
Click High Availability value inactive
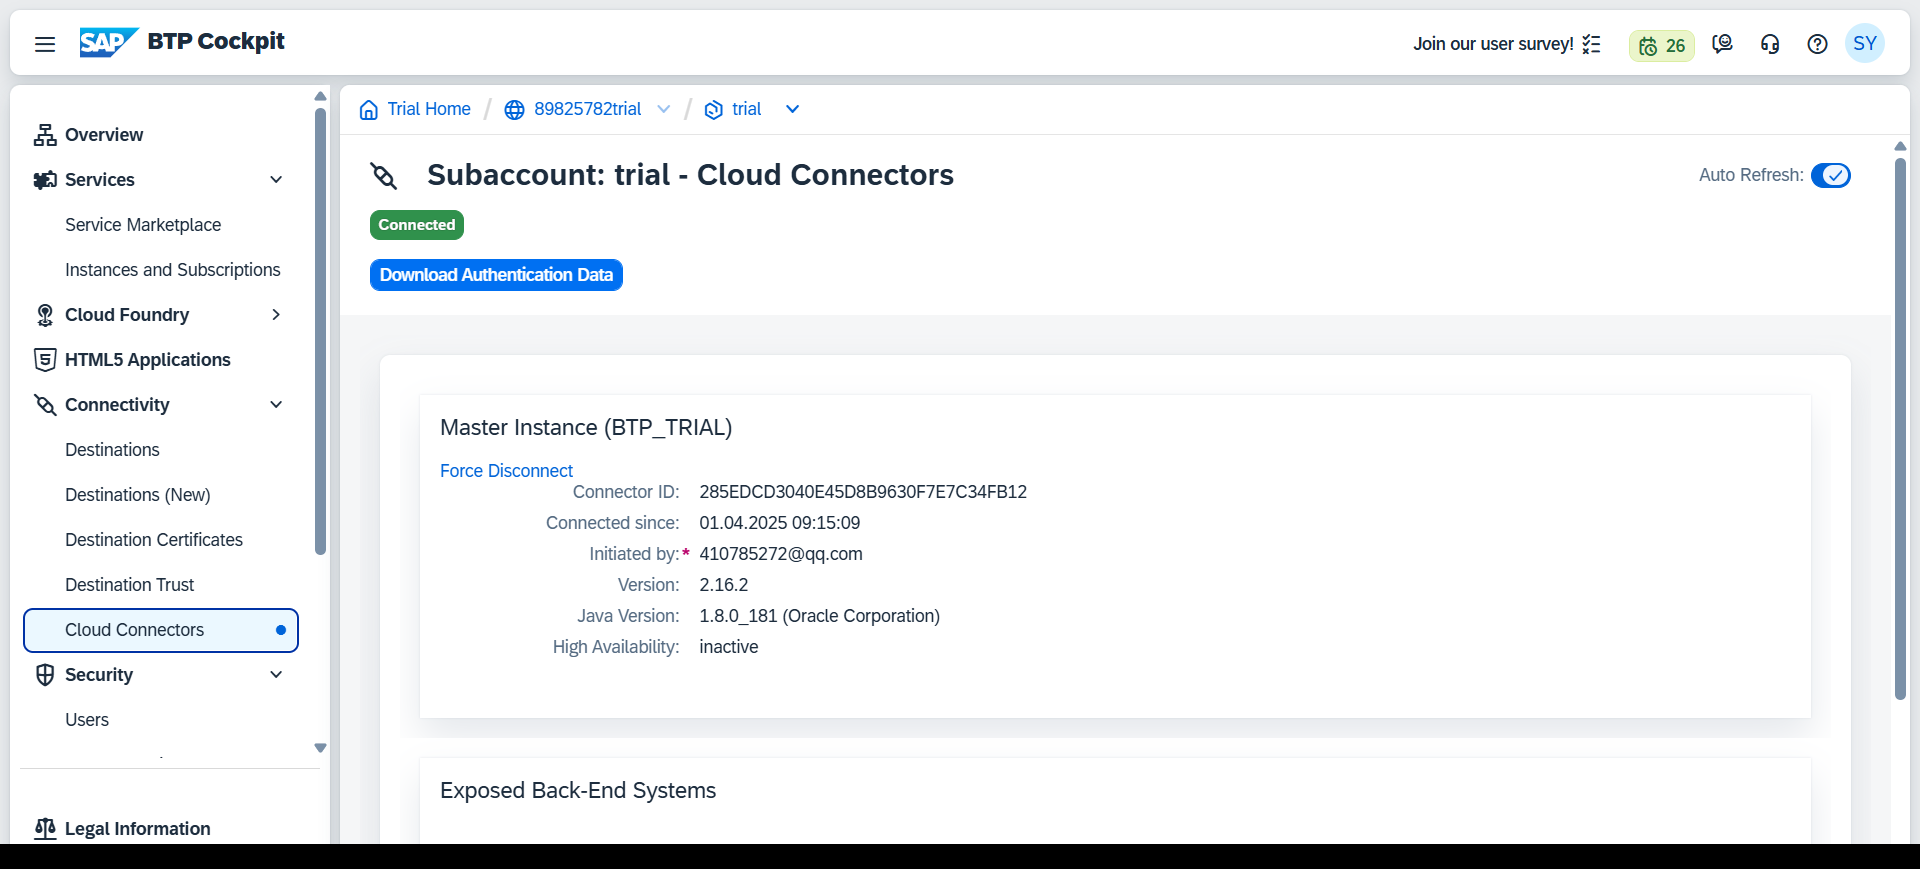(729, 647)
